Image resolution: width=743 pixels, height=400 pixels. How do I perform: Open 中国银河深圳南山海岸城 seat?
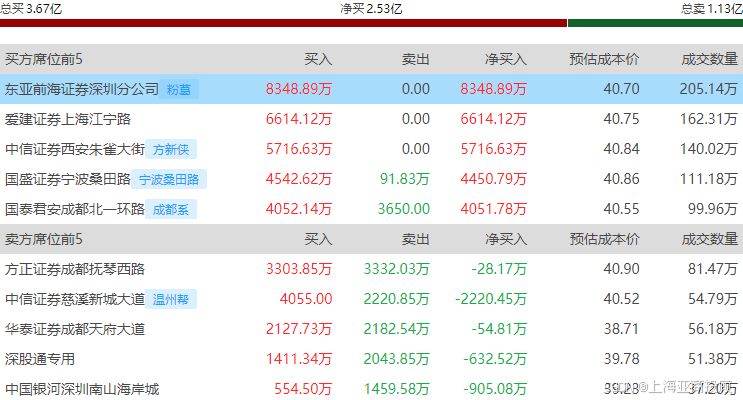(82, 389)
